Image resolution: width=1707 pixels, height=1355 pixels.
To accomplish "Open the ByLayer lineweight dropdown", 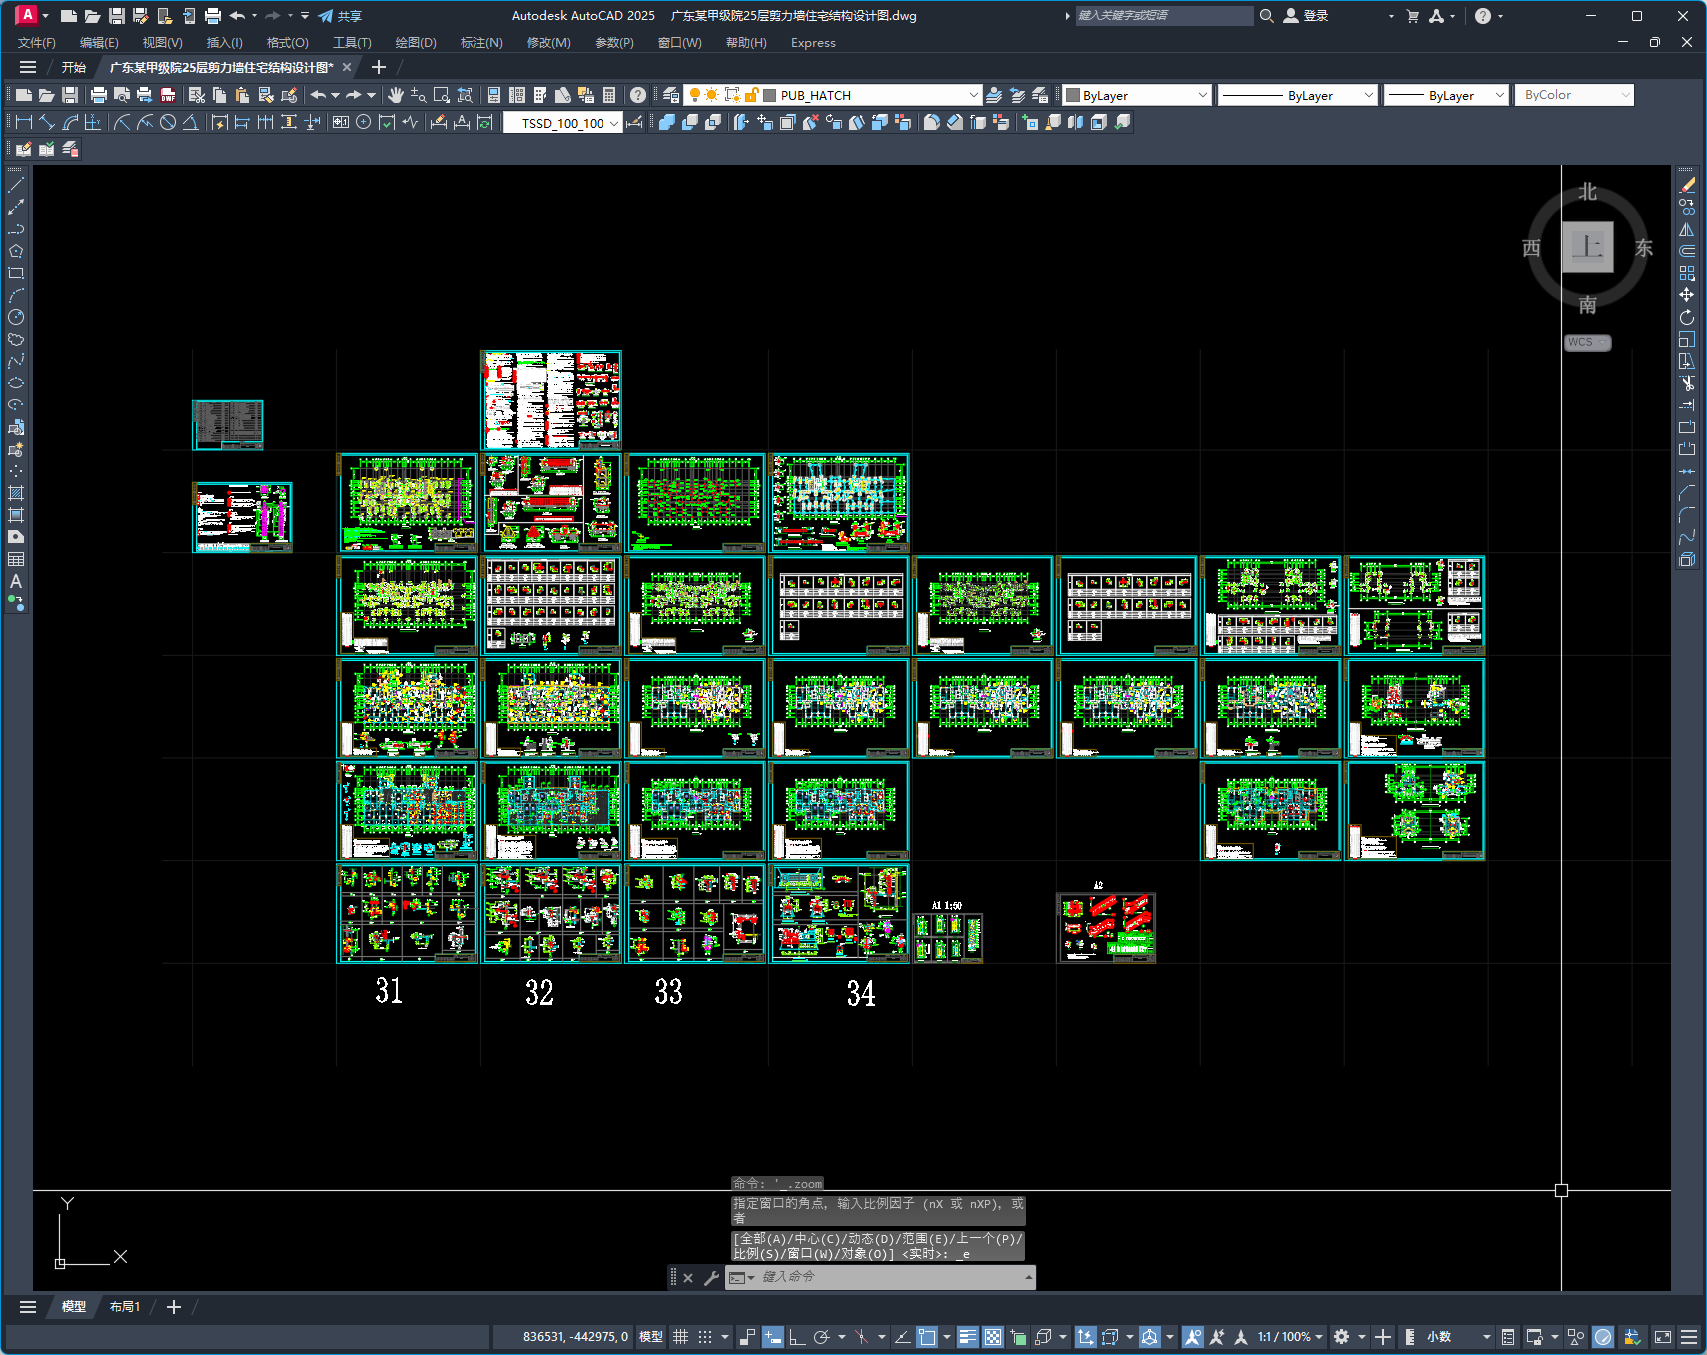I will (1499, 95).
